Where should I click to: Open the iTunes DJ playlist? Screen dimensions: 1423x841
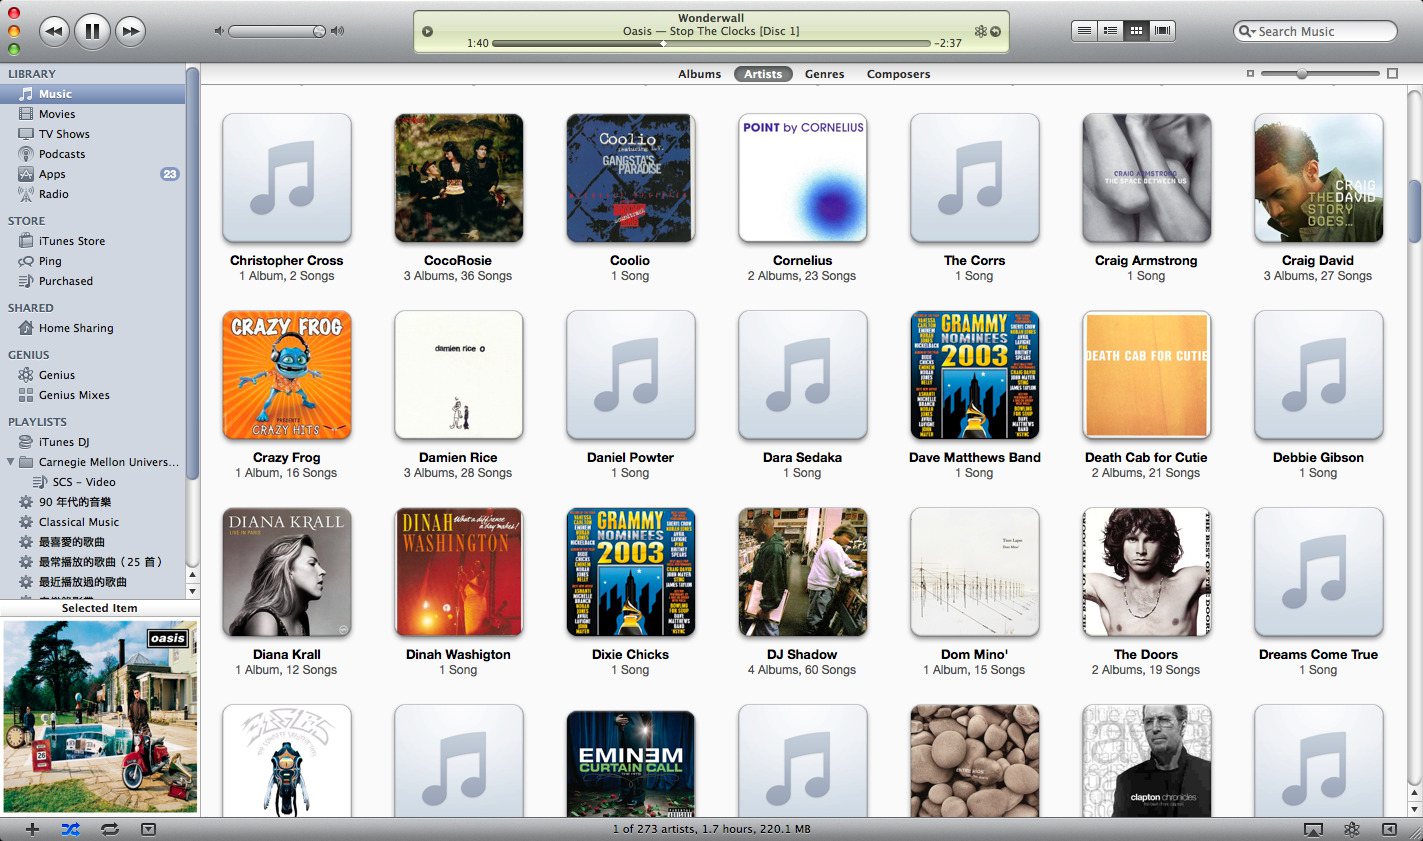pyautogui.click(x=92, y=442)
